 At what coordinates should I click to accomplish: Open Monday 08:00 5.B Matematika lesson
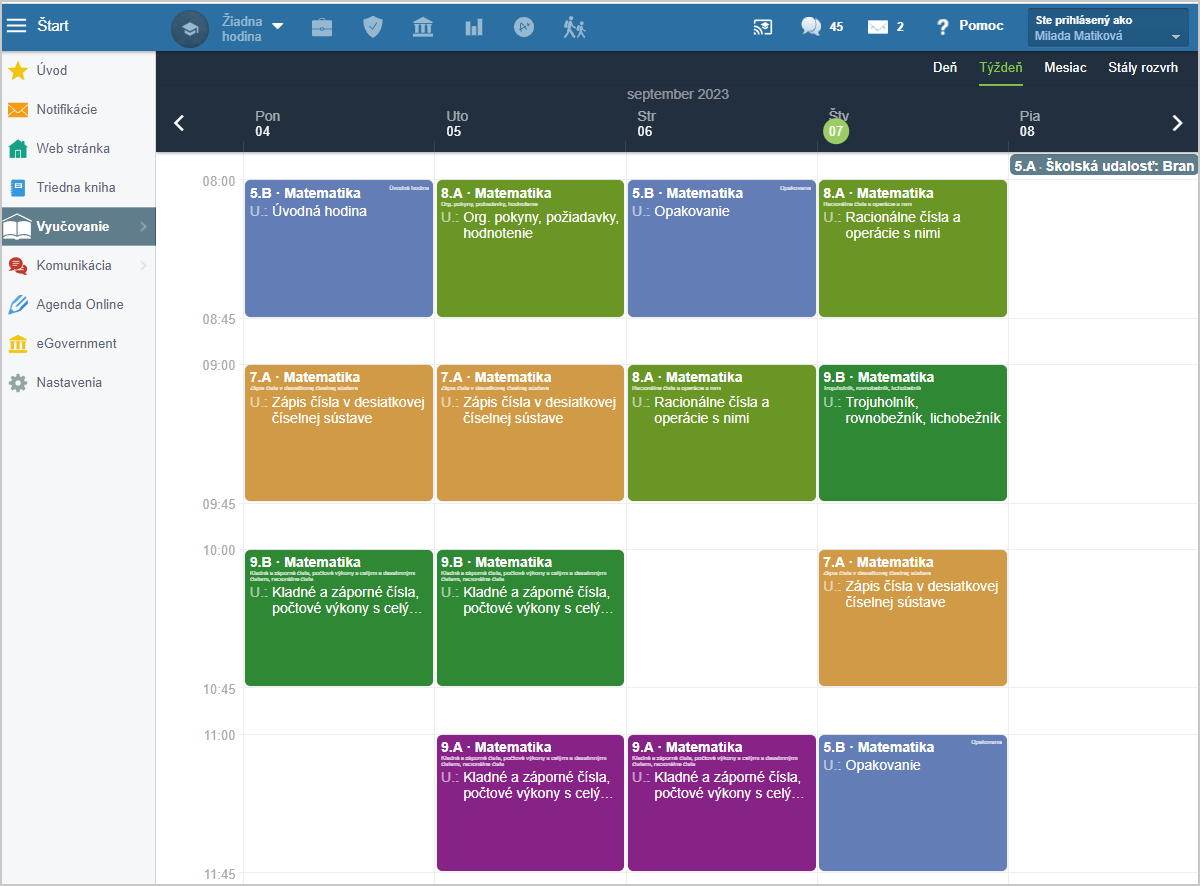click(x=338, y=249)
